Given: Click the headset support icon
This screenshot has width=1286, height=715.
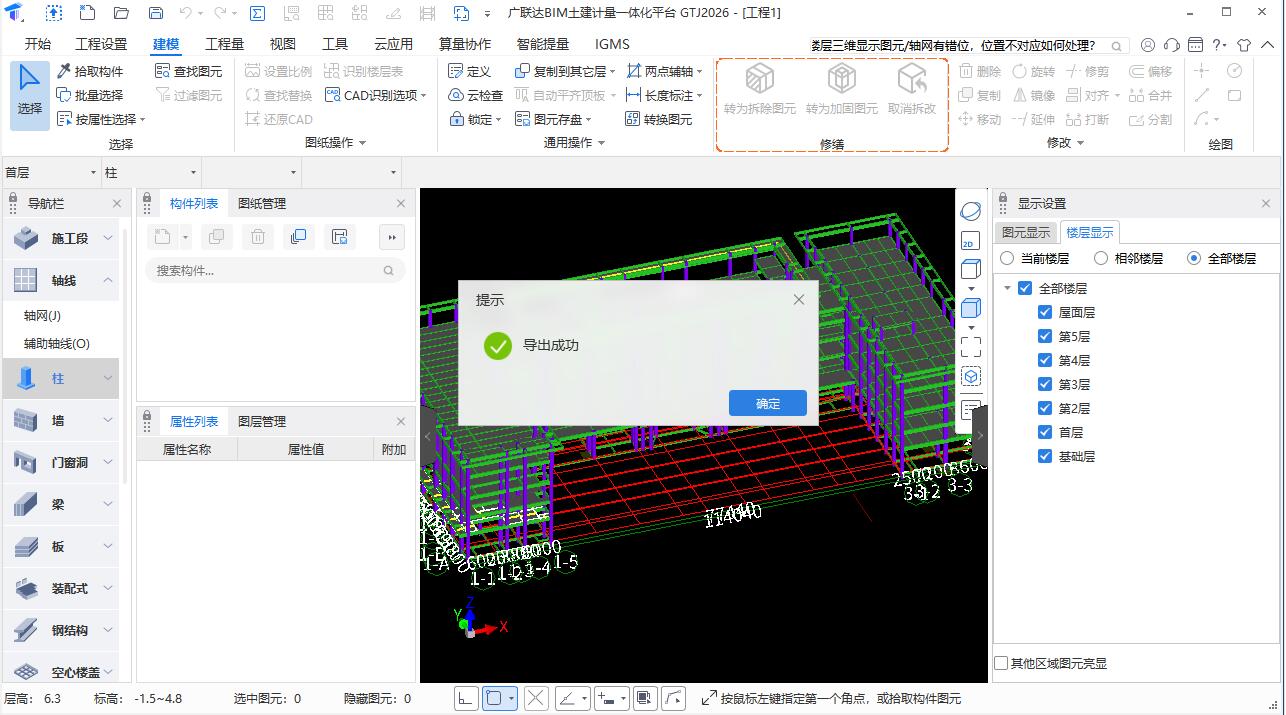Looking at the screenshot, I should click(1171, 45).
